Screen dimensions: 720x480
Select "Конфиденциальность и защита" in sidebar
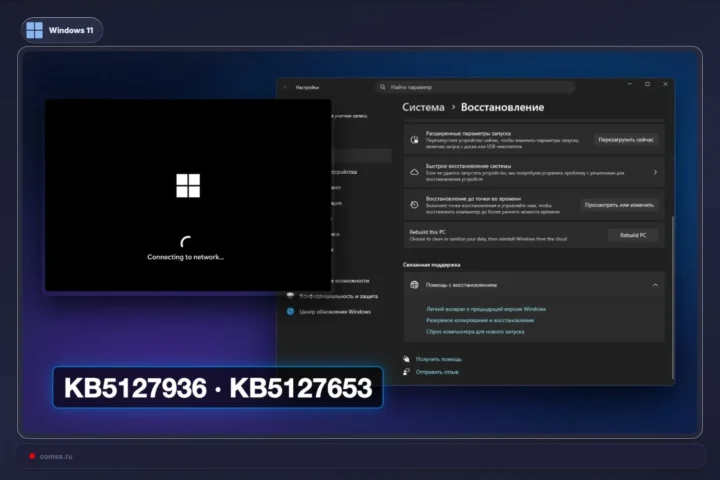click(338, 296)
